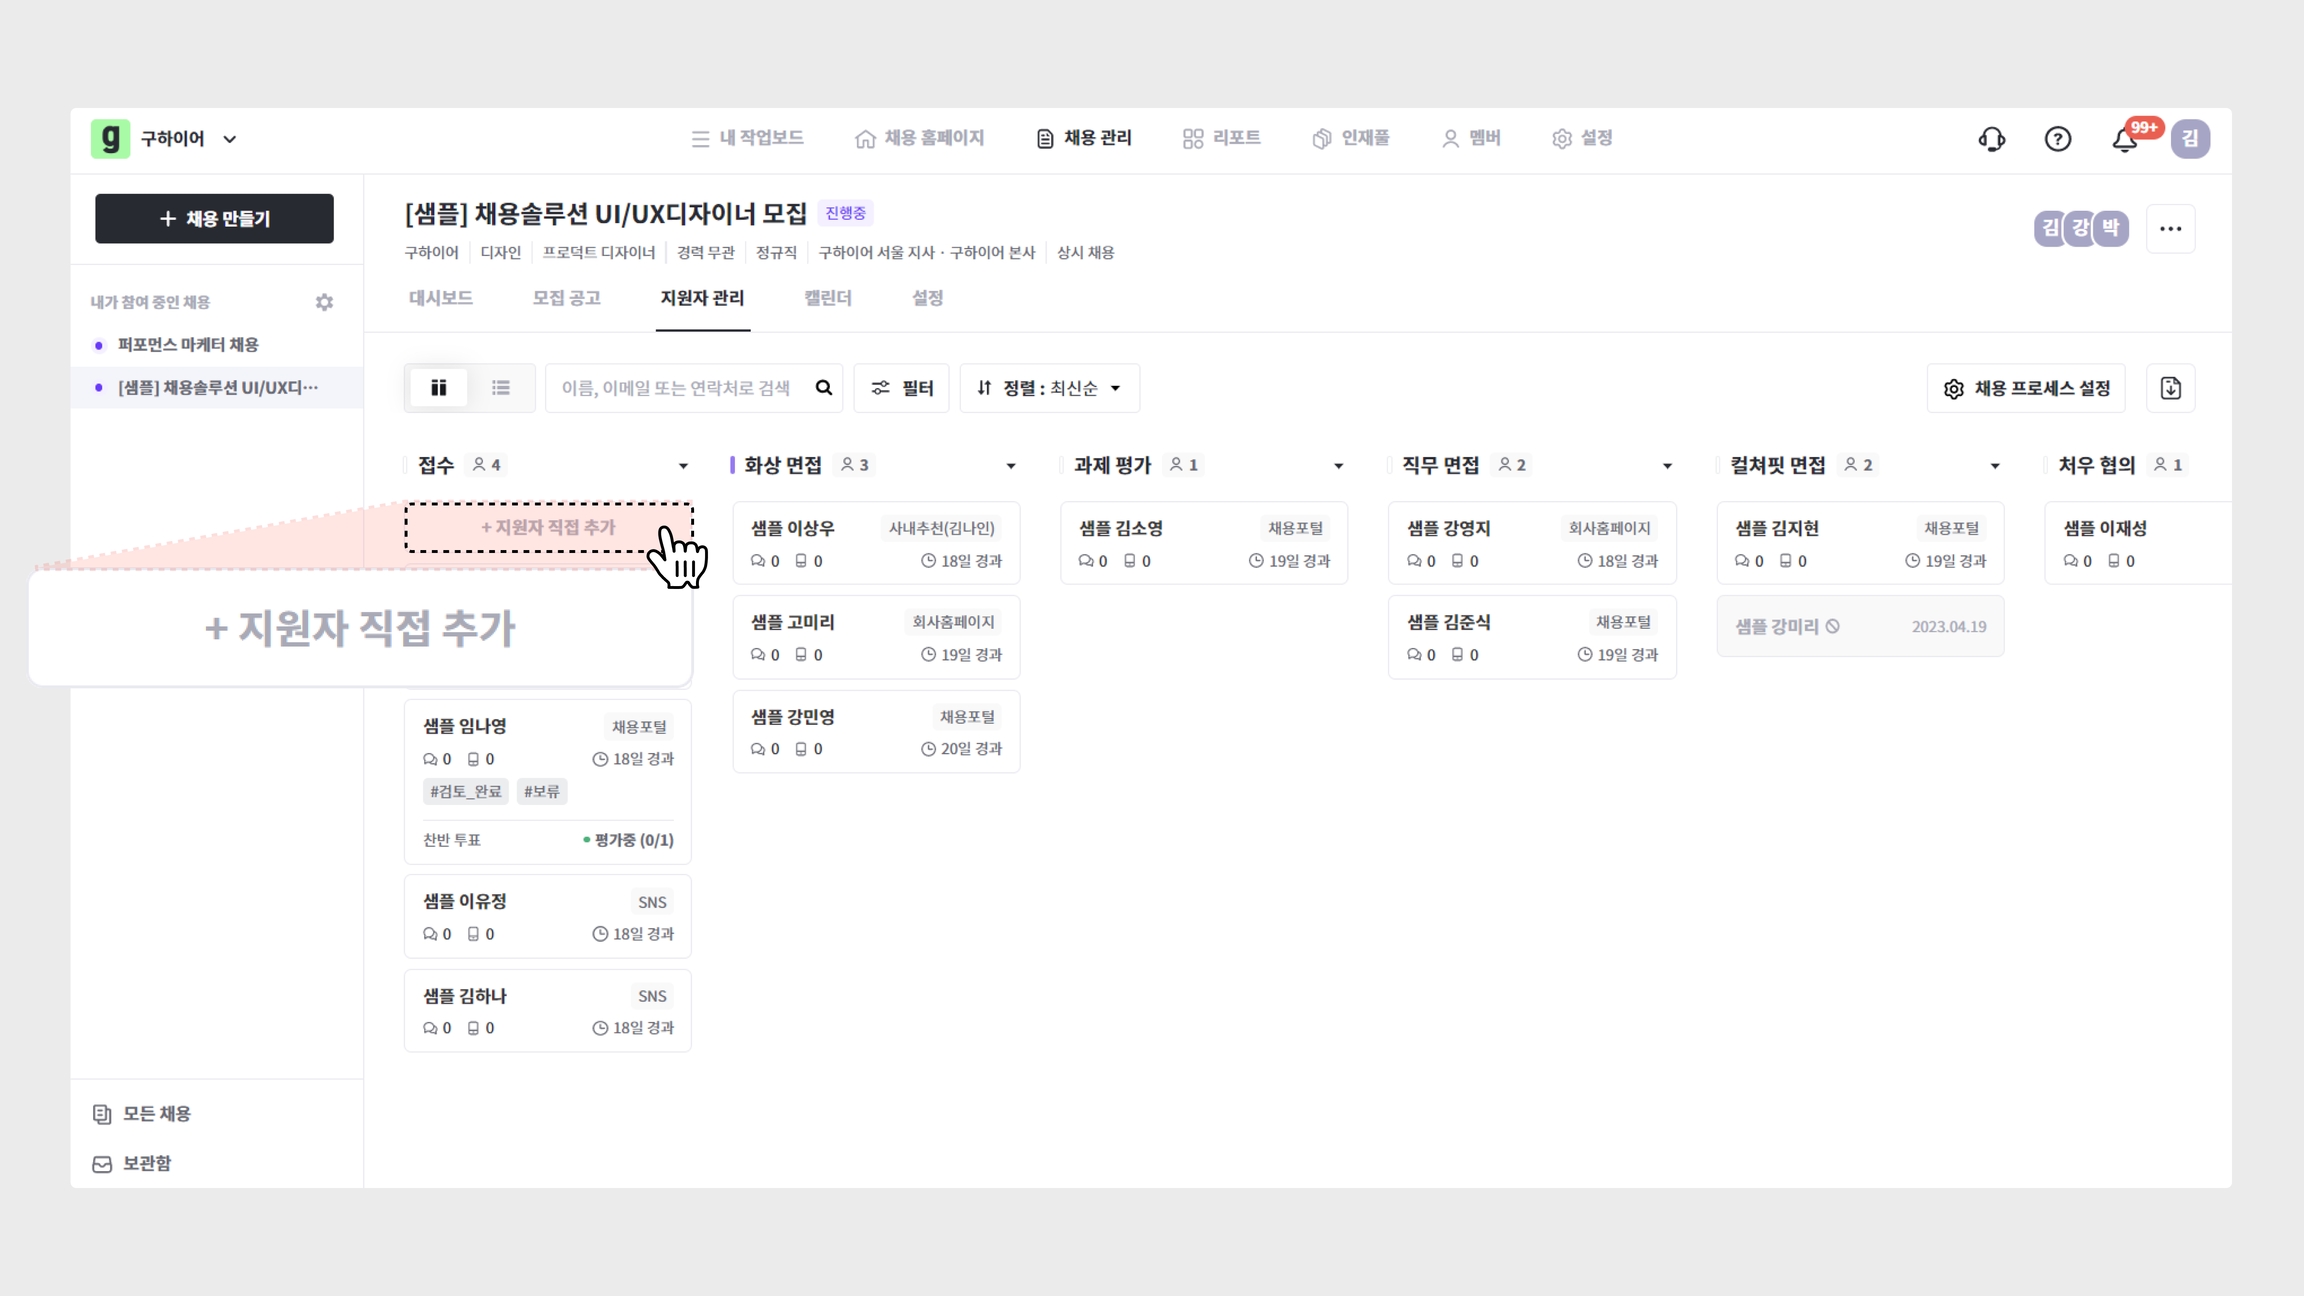Click the 진행중 status badge
Viewport: 2304px width, 1296px height.
[845, 213]
